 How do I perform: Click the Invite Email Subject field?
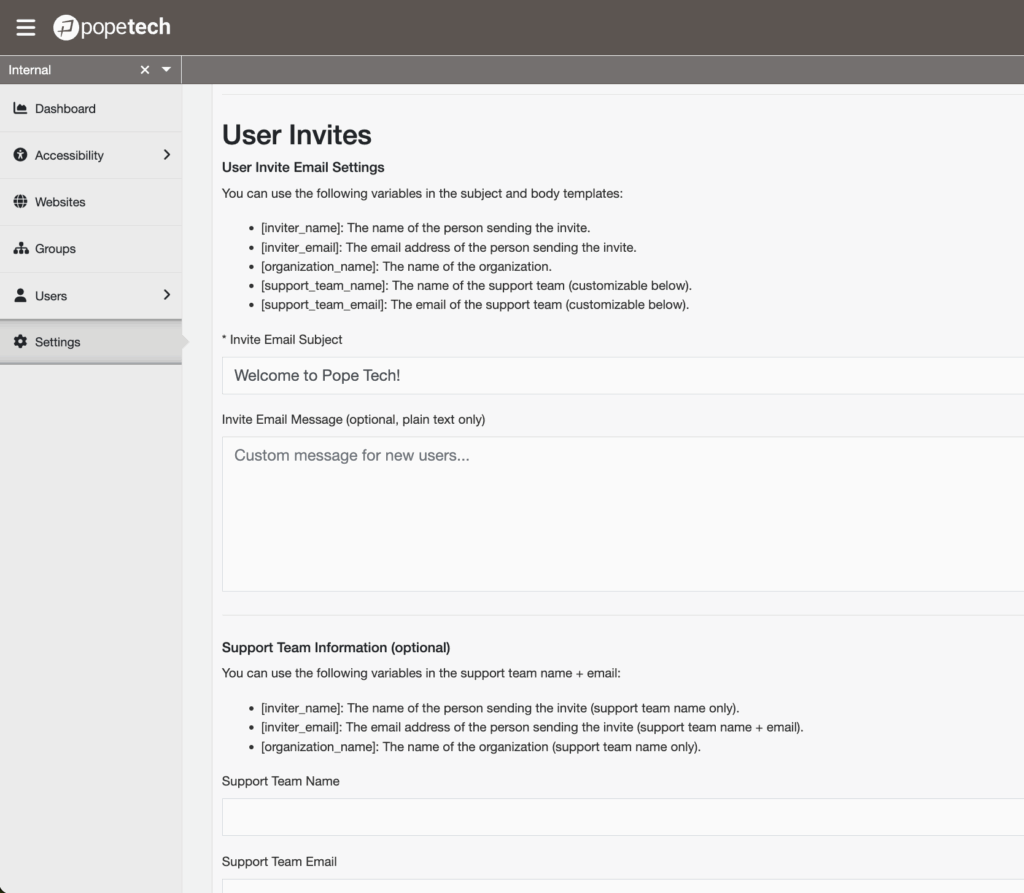tap(622, 376)
